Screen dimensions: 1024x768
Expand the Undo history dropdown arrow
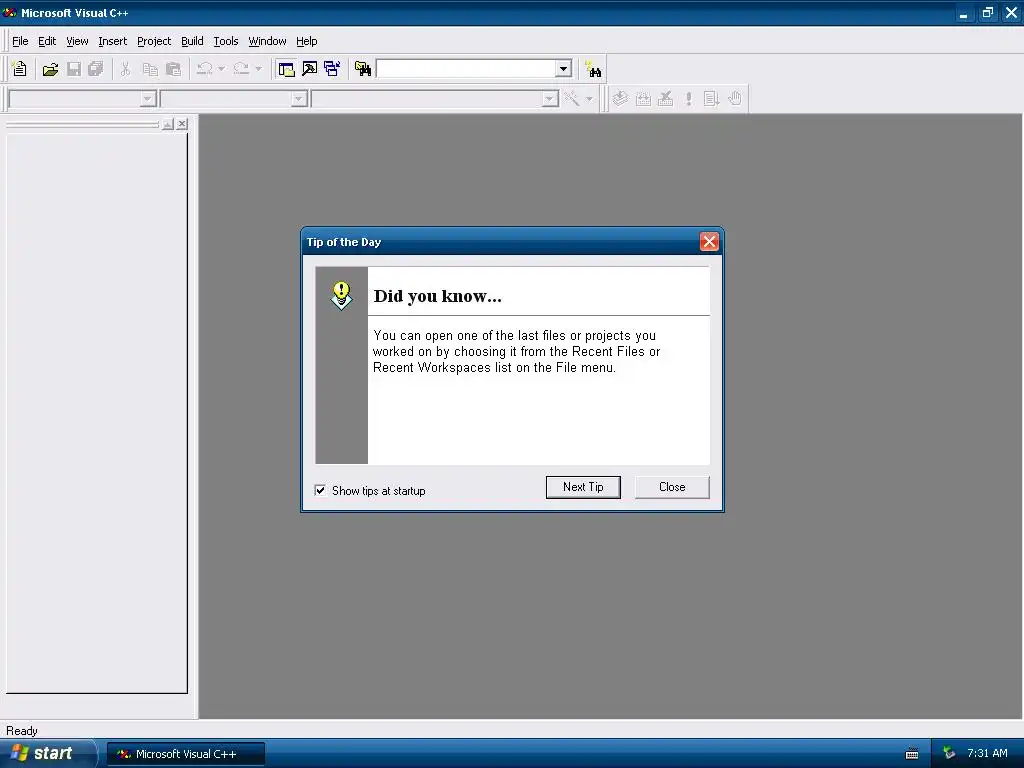(221, 69)
